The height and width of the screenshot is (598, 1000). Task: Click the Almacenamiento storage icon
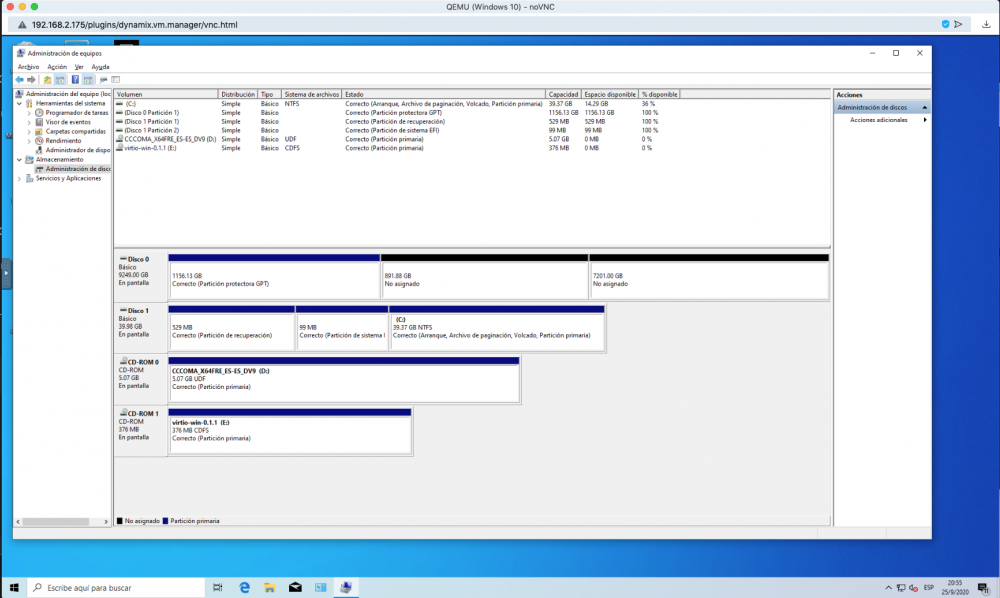29,159
